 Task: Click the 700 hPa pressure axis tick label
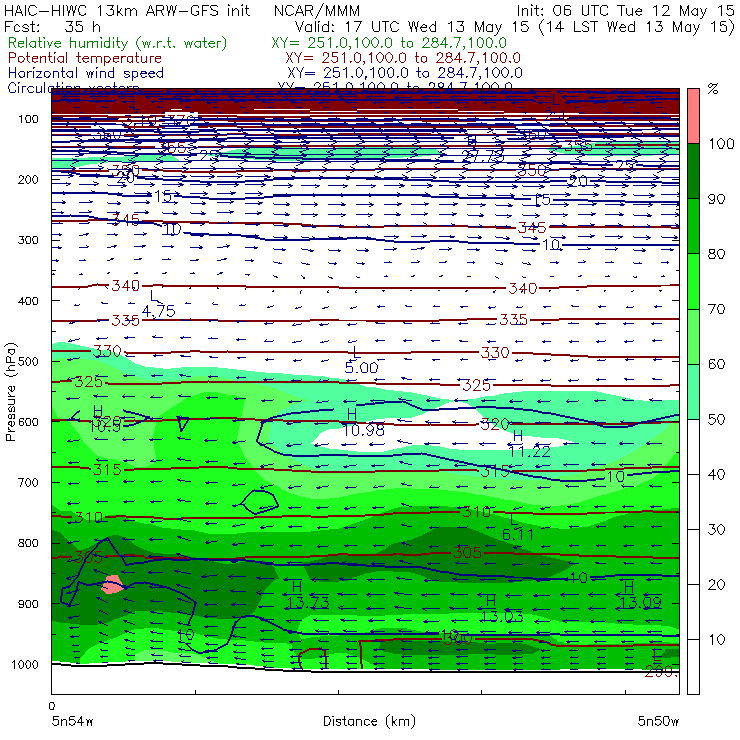[x=28, y=482]
